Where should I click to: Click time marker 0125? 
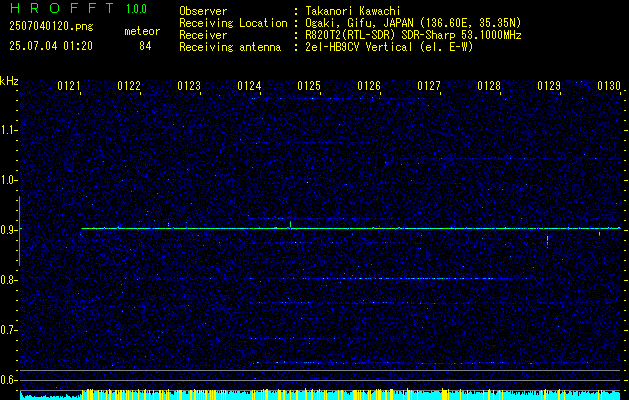(x=309, y=86)
